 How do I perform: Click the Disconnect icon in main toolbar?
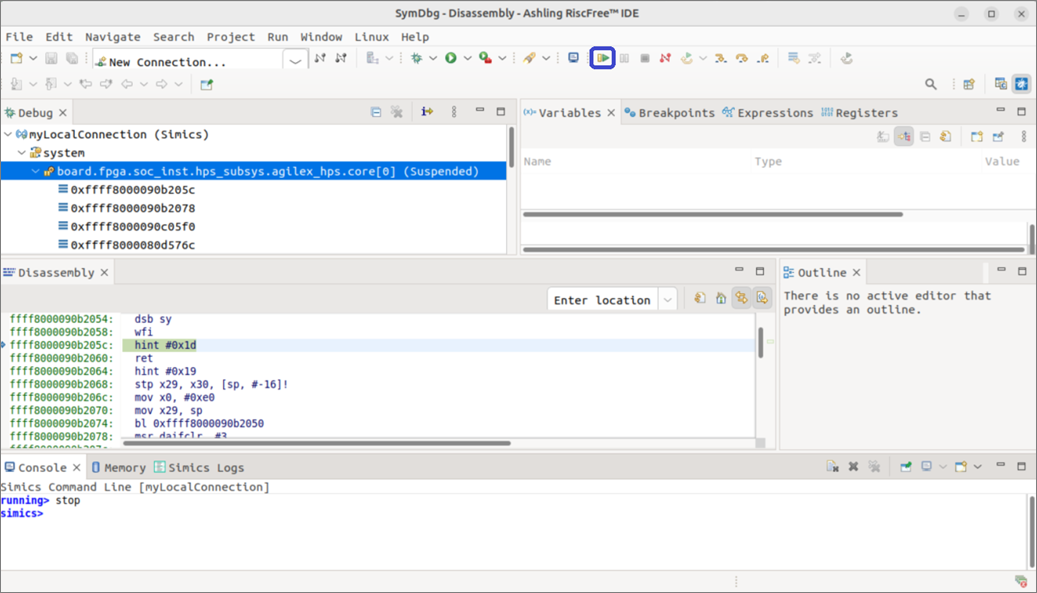pos(665,59)
